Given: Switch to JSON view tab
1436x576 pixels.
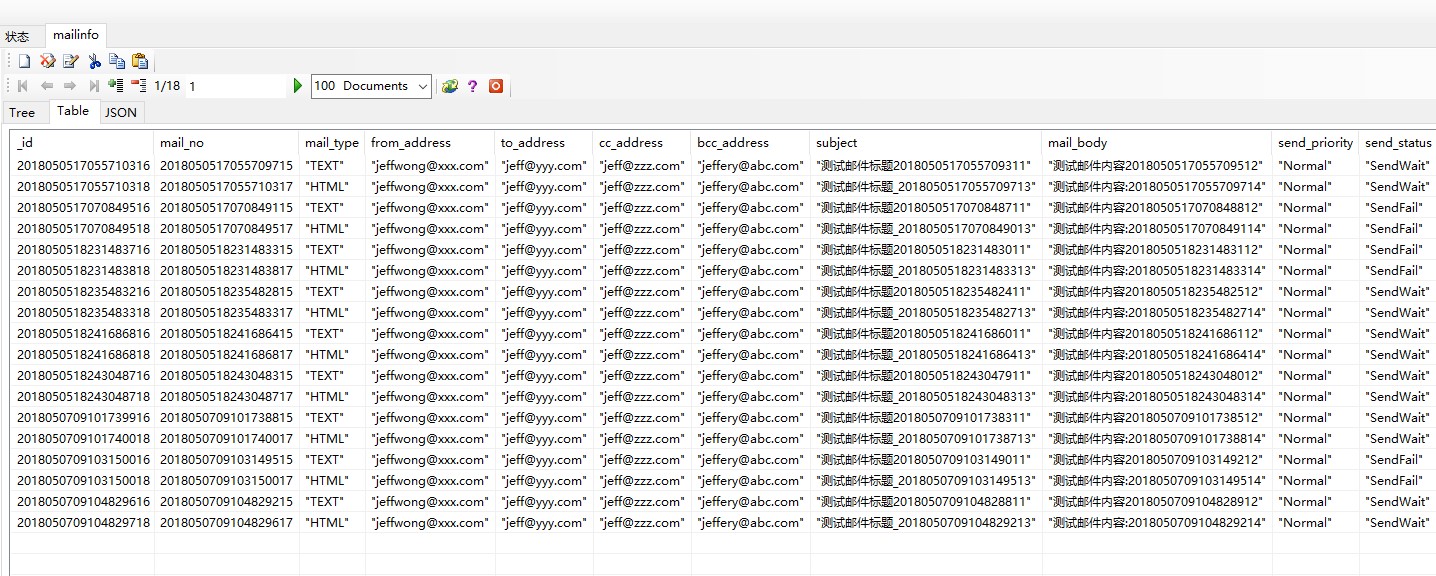Looking at the screenshot, I should pyautogui.click(x=121, y=112).
